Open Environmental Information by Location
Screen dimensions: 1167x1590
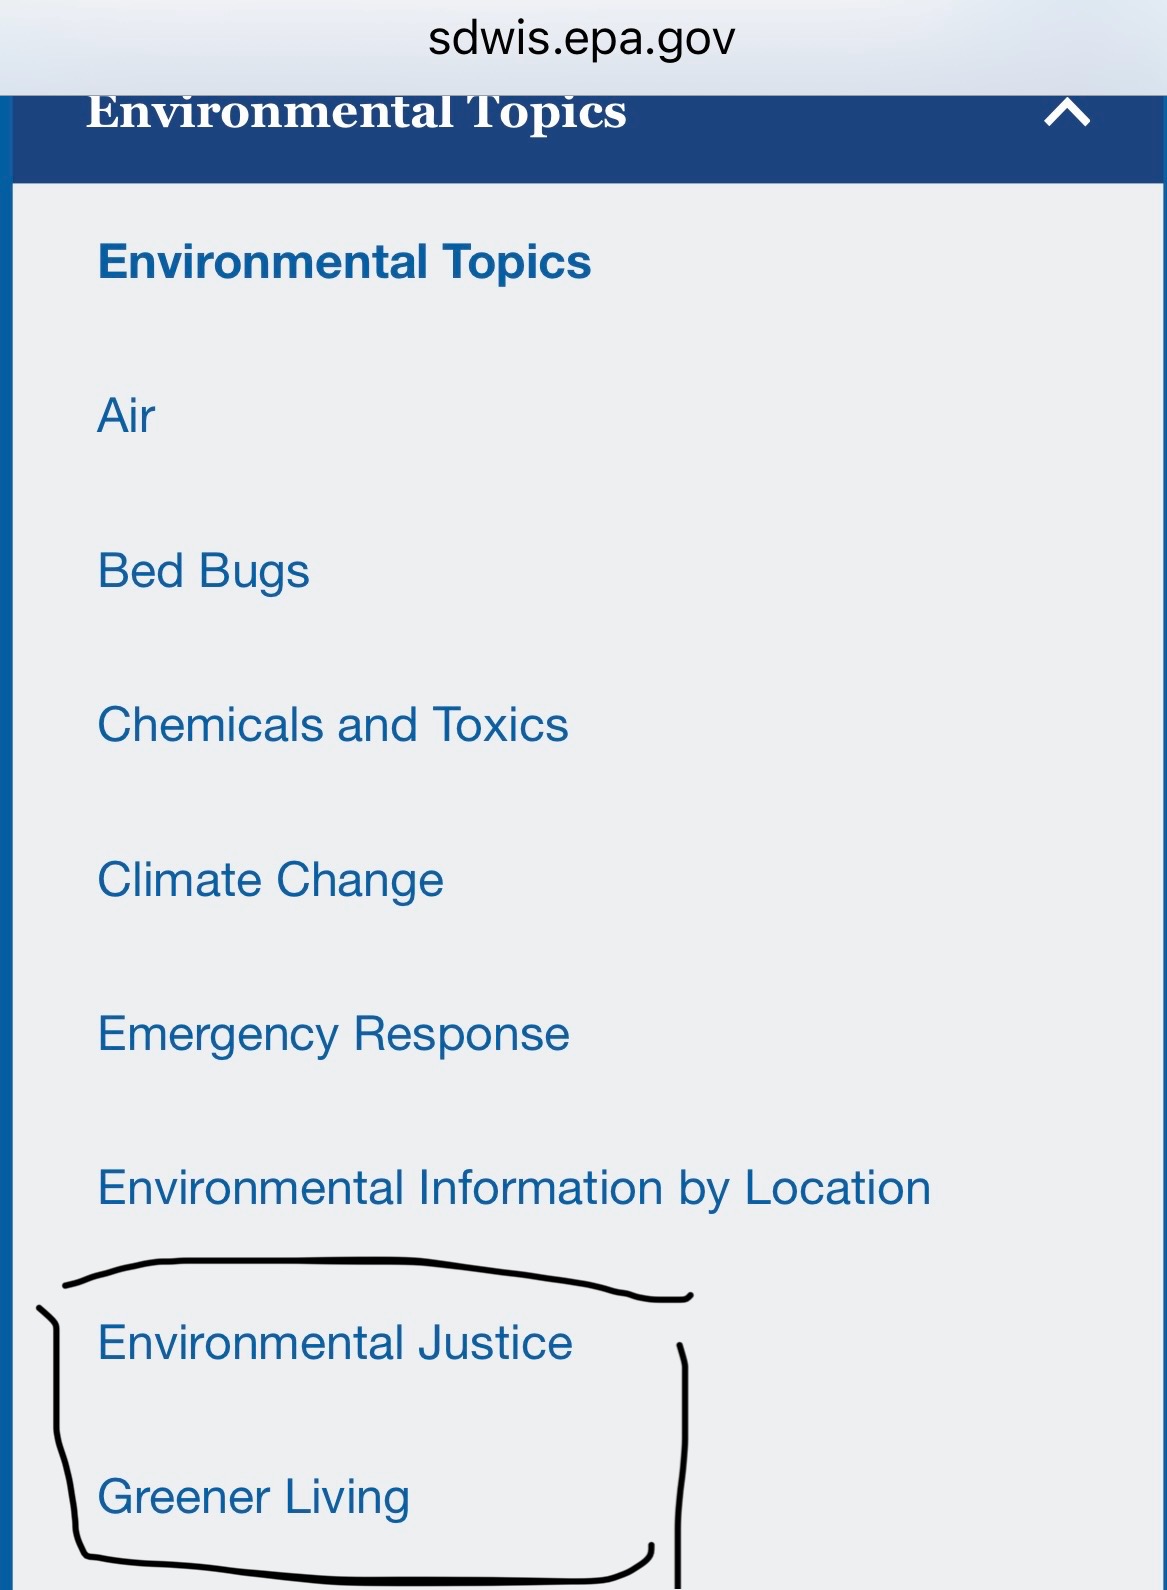[x=514, y=1188]
